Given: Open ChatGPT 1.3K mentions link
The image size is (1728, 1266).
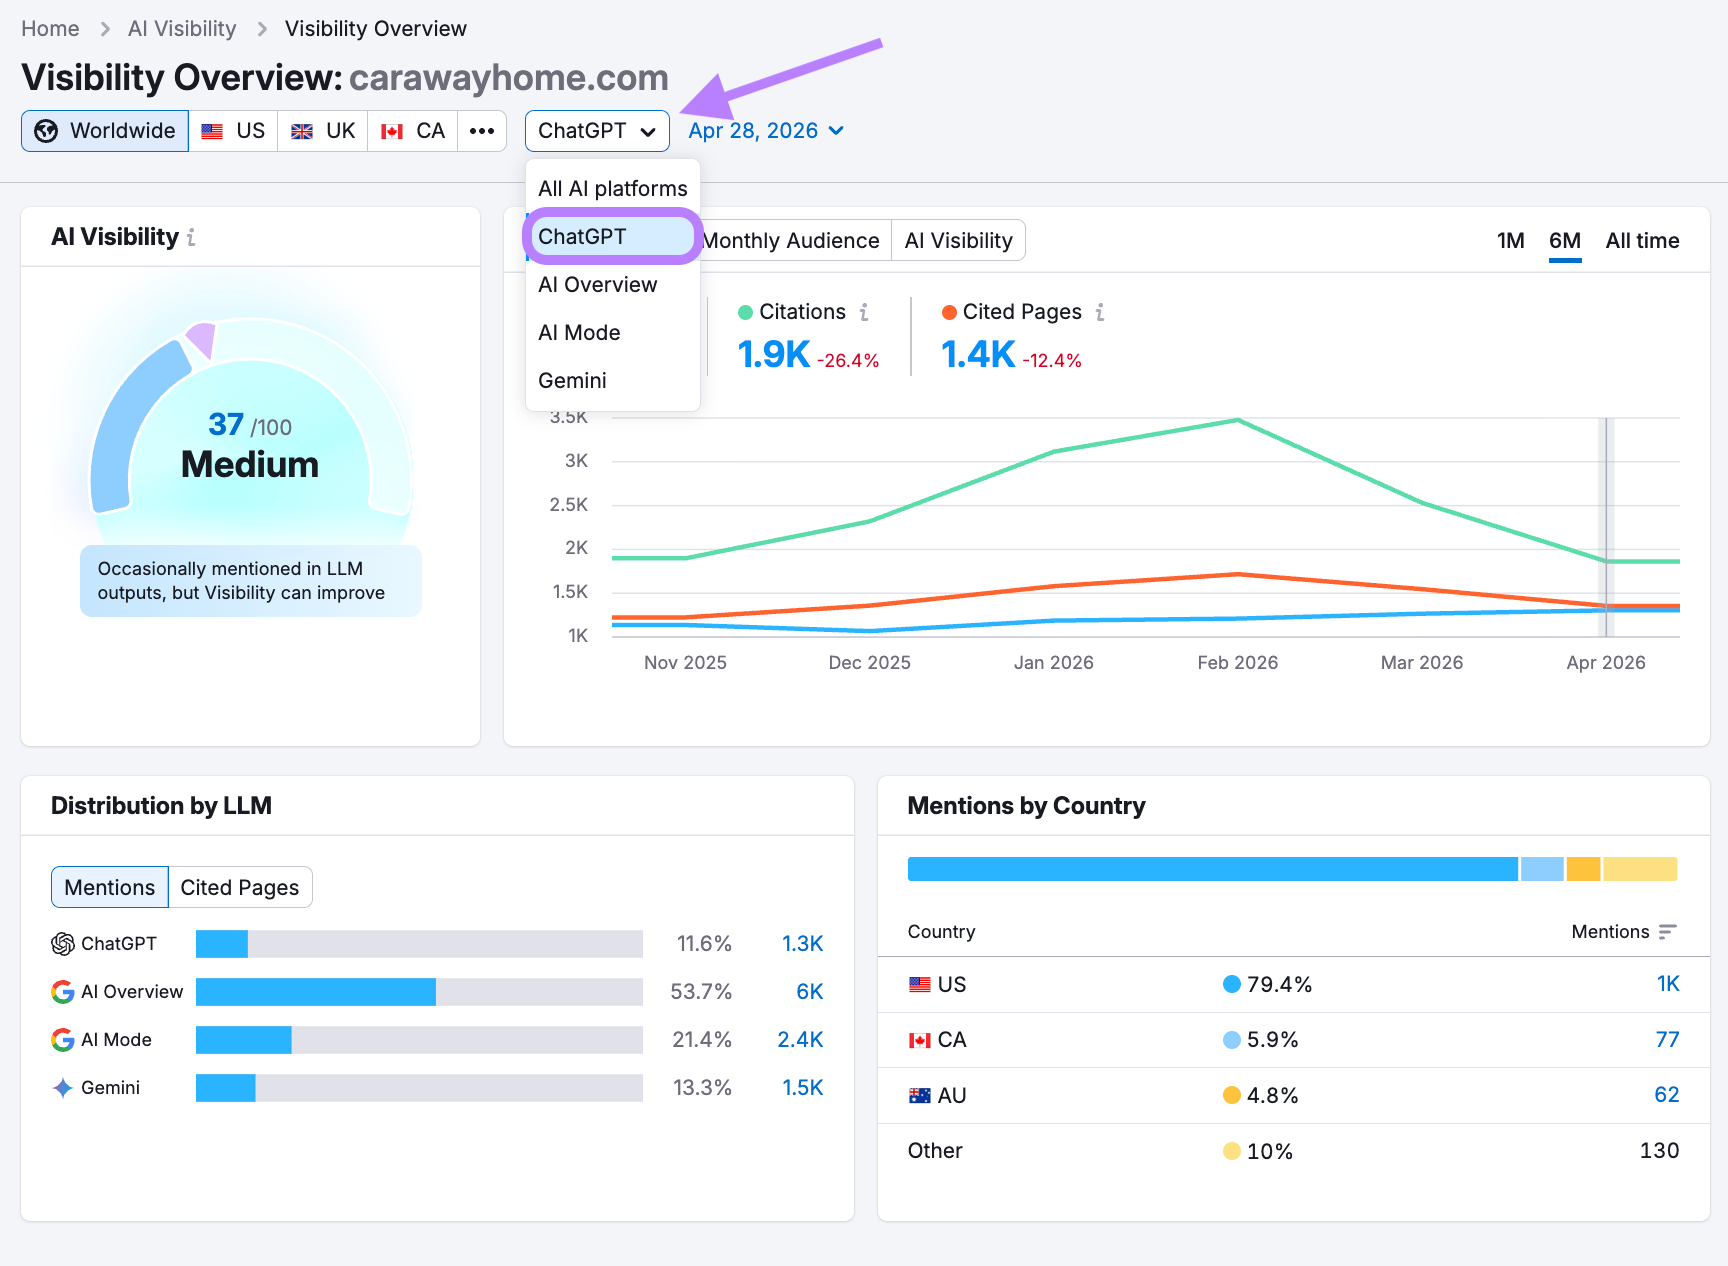Looking at the screenshot, I should (802, 944).
